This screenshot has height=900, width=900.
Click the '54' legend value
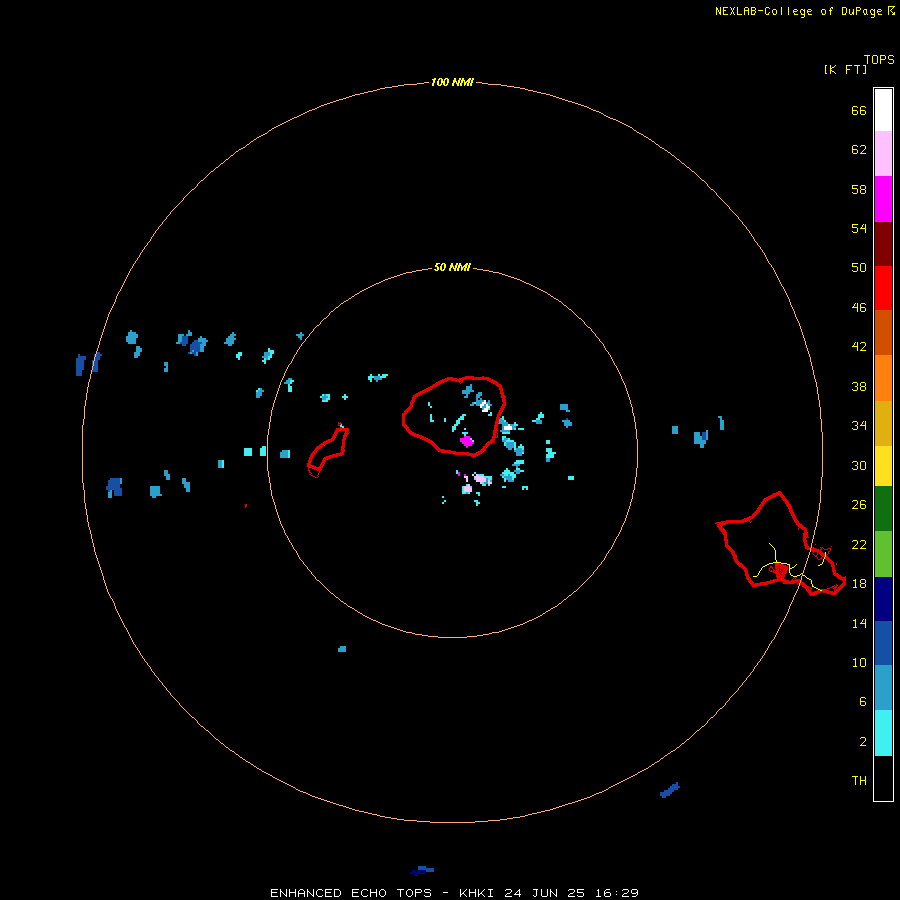click(x=859, y=228)
